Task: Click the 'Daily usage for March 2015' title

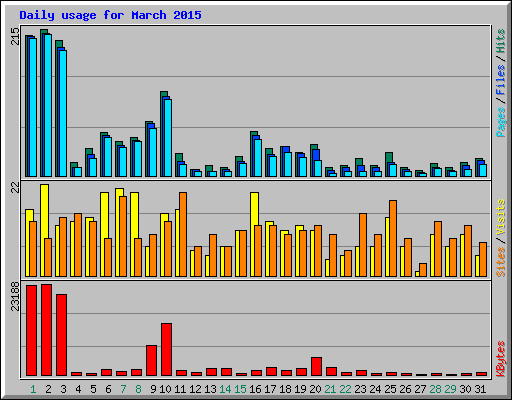Action: [110, 15]
